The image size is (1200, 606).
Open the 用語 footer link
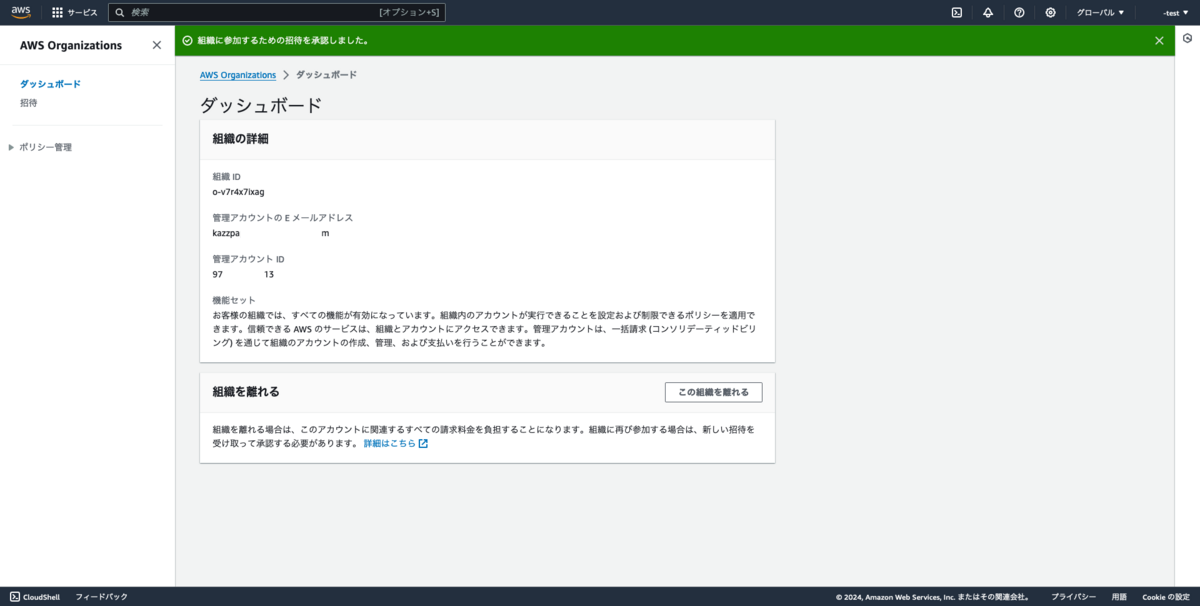pos(1119,597)
